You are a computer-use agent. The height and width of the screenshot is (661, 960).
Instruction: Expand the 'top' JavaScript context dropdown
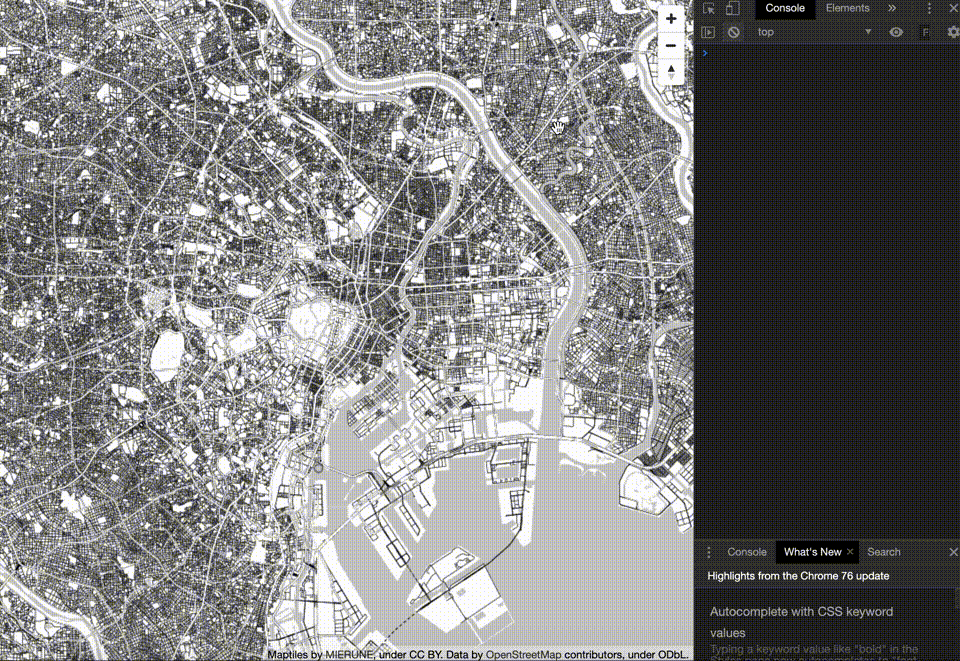[814, 32]
